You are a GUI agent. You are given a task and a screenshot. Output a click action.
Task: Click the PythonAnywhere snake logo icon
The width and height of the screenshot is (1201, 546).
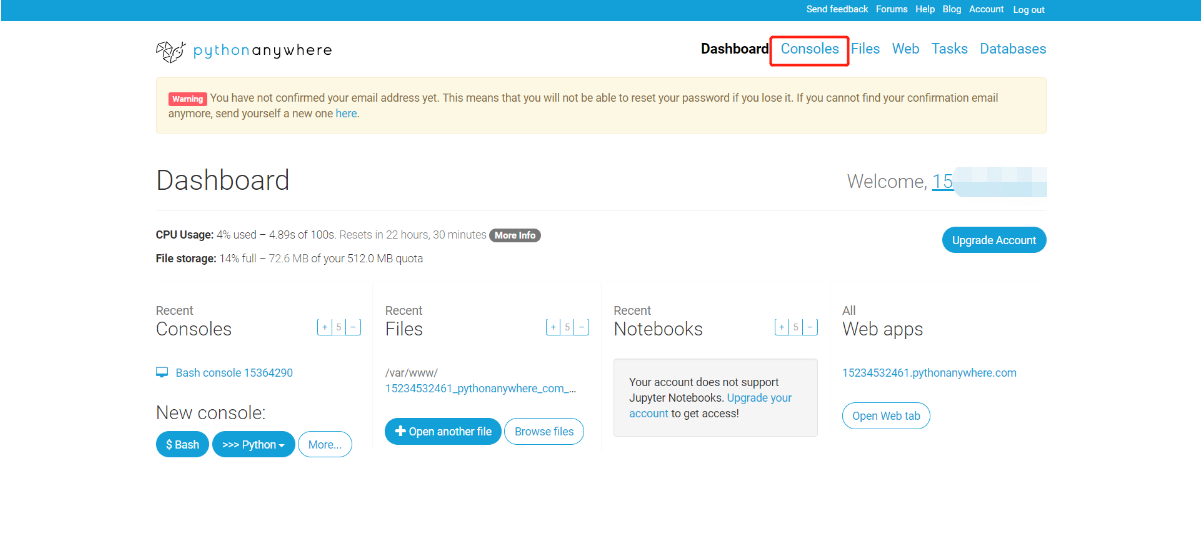170,50
